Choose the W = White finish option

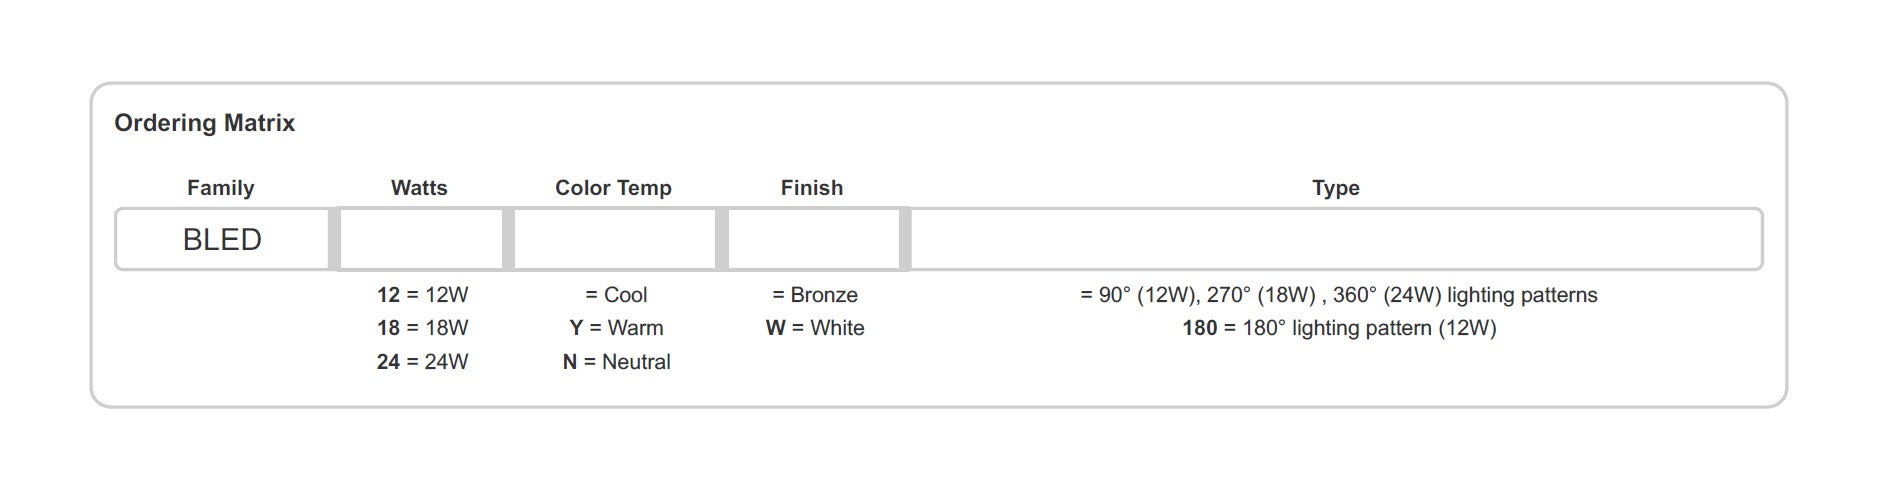point(814,328)
